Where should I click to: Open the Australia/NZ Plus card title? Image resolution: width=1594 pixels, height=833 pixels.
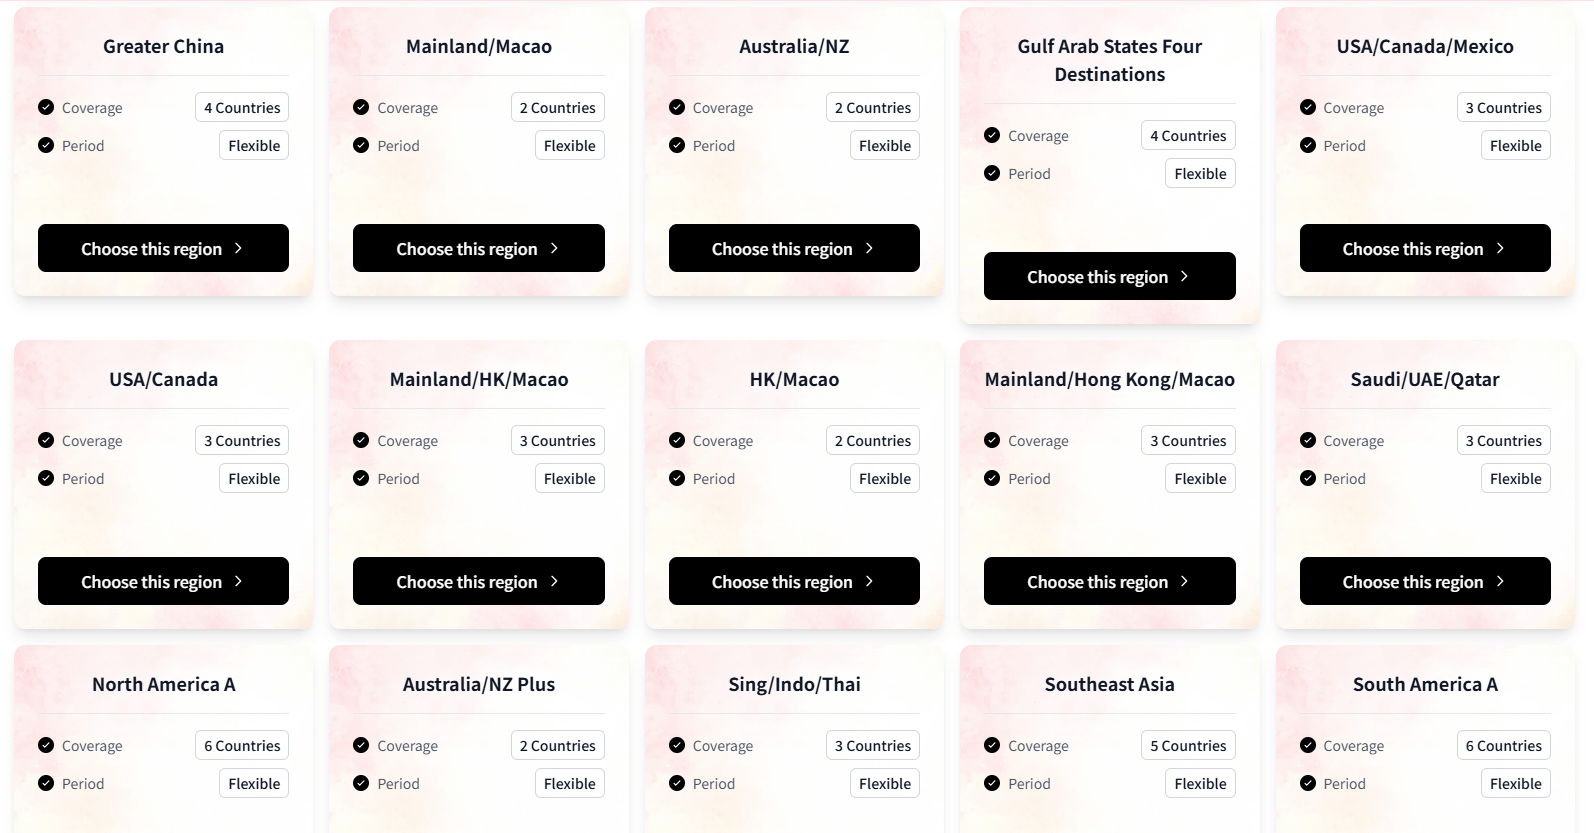point(478,684)
